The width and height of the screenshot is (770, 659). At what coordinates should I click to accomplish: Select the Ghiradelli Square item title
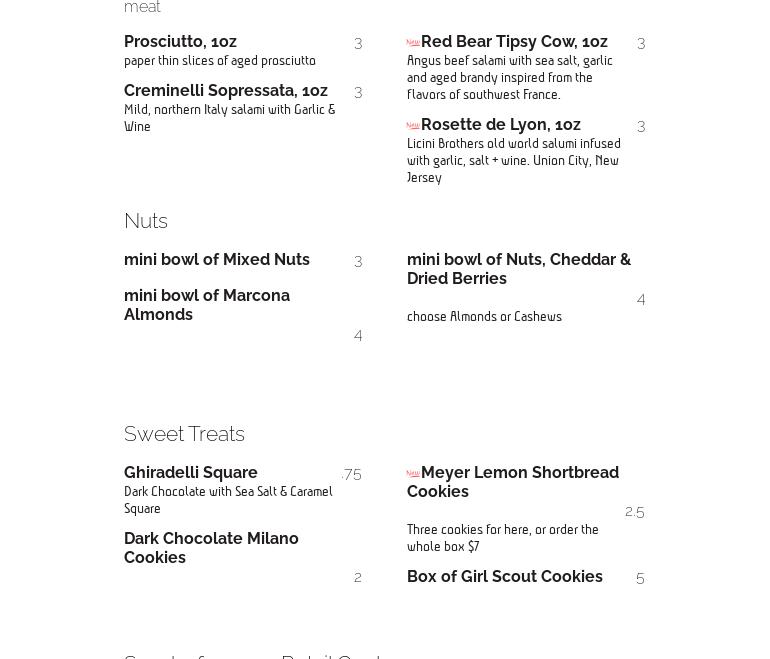(x=191, y=473)
